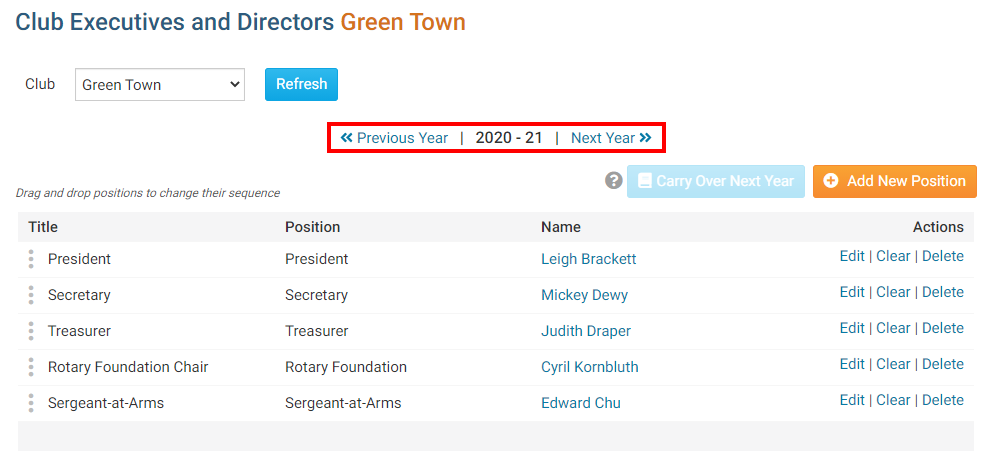Edit the Rotary Foundation Chair position
997x469 pixels.
pos(852,364)
